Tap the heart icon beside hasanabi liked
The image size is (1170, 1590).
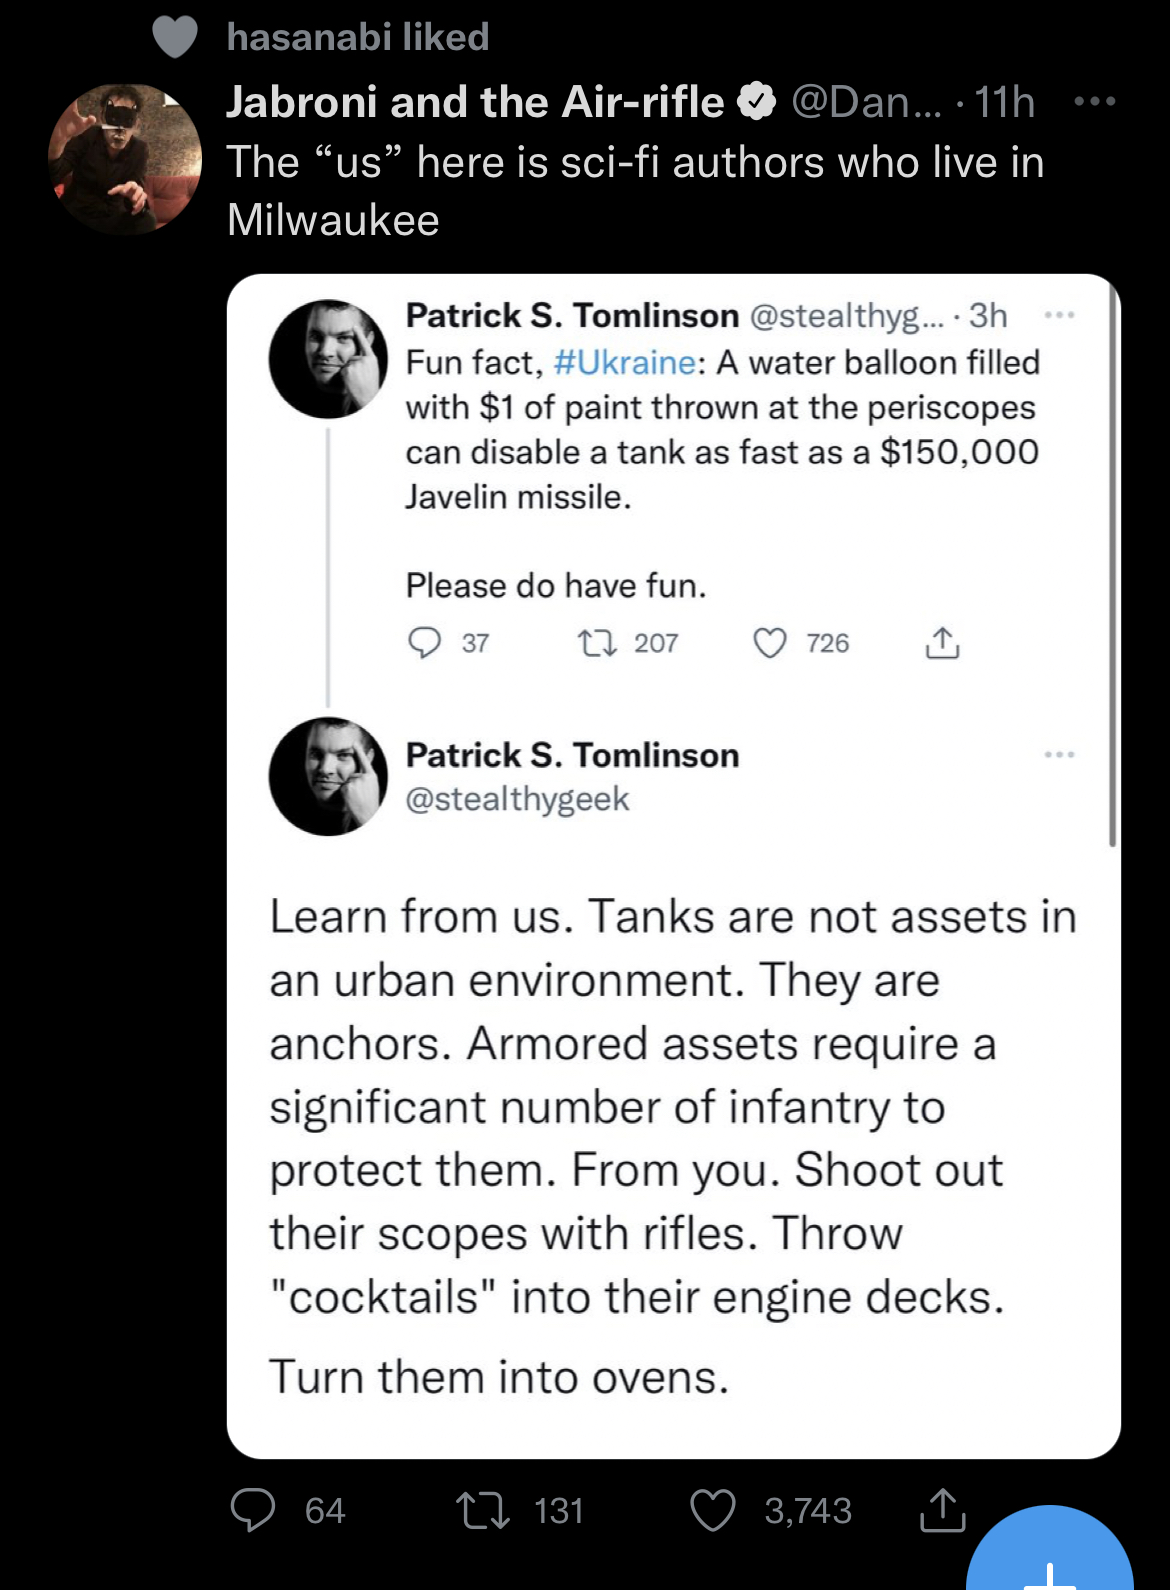pyautogui.click(x=175, y=37)
